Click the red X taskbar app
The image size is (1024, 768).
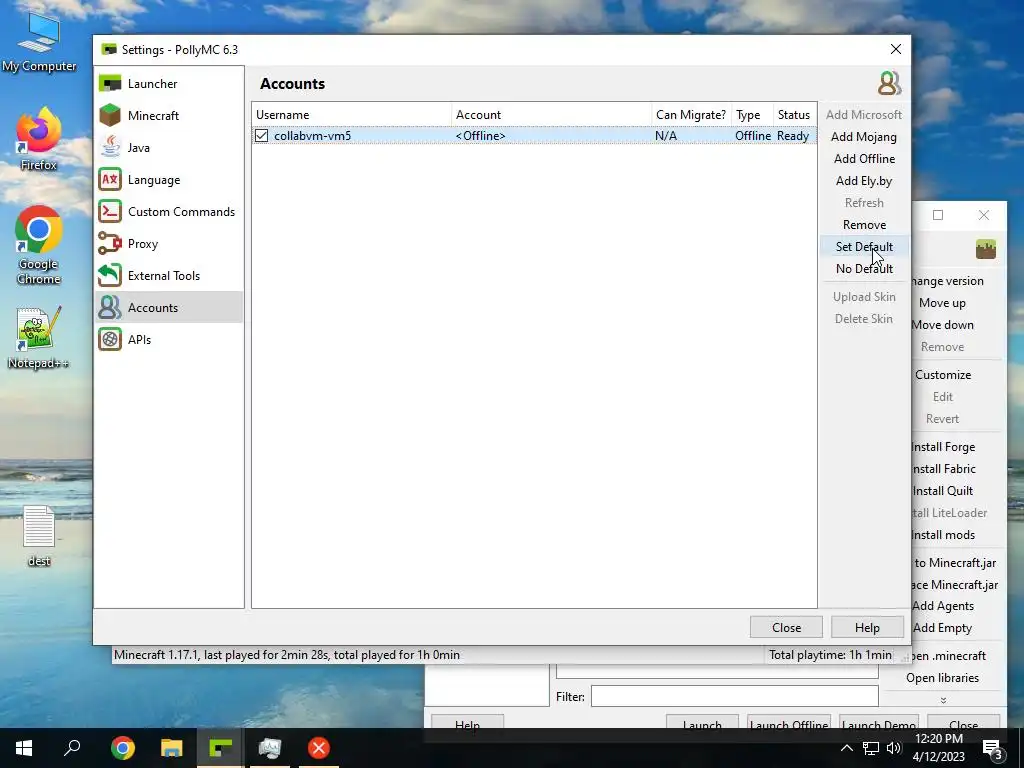[319, 748]
